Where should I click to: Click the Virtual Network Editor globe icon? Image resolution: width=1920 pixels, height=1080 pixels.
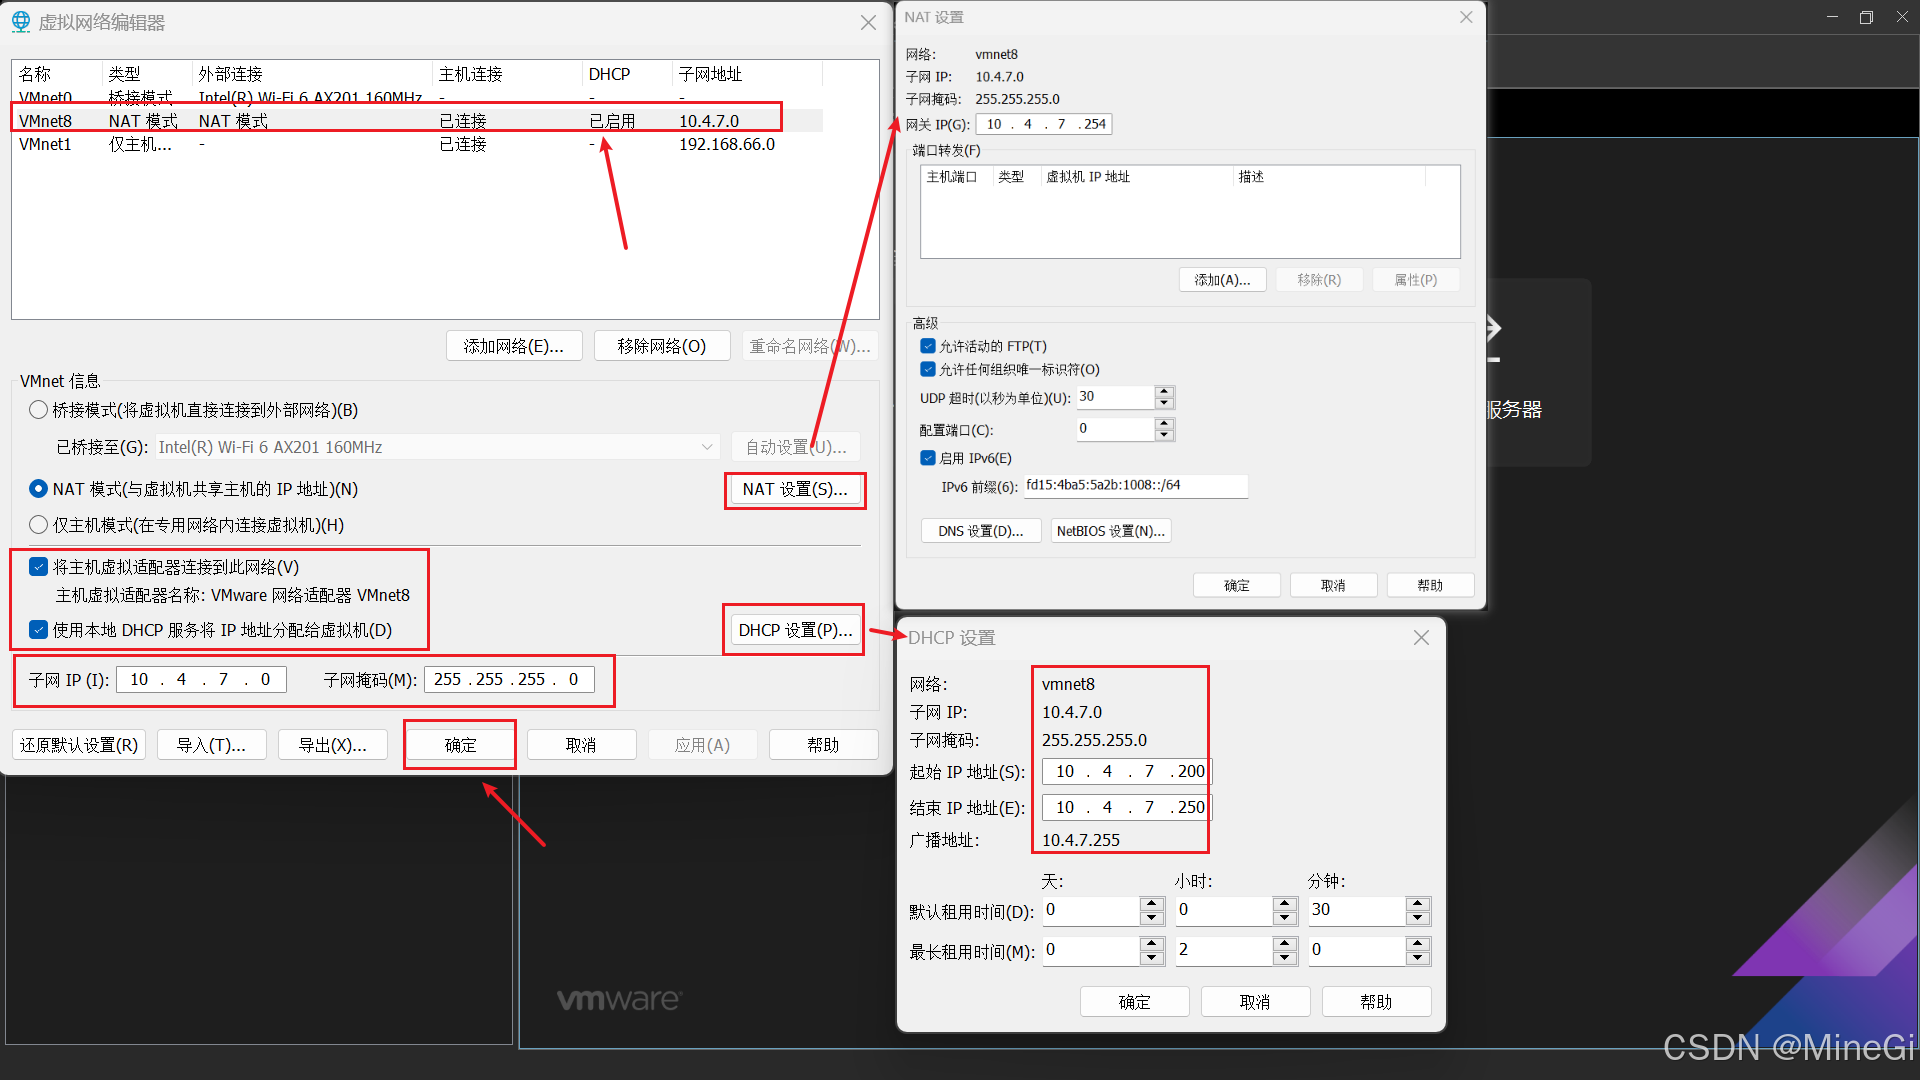pos(20,22)
